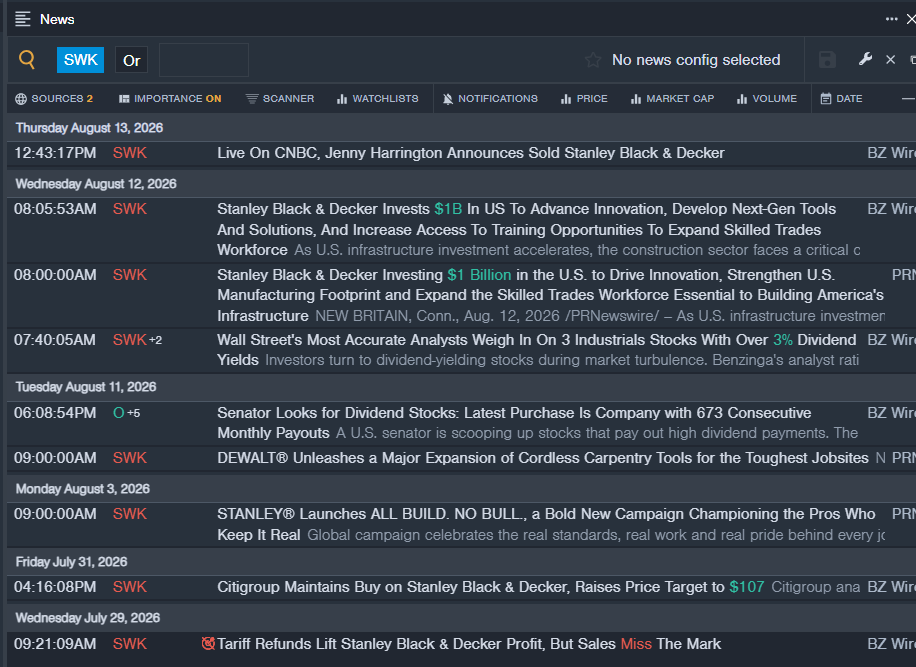Viewport: 916px width, 667px height.
Task: Click the News panel title
Action: [x=57, y=19]
